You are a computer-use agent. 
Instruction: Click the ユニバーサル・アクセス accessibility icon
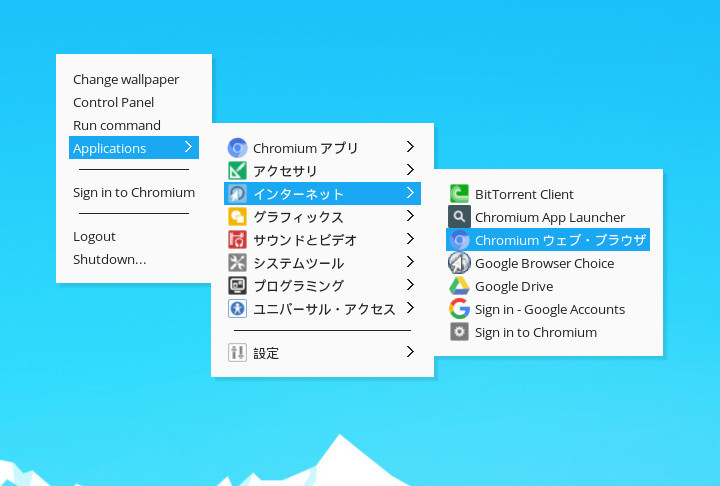click(x=237, y=309)
